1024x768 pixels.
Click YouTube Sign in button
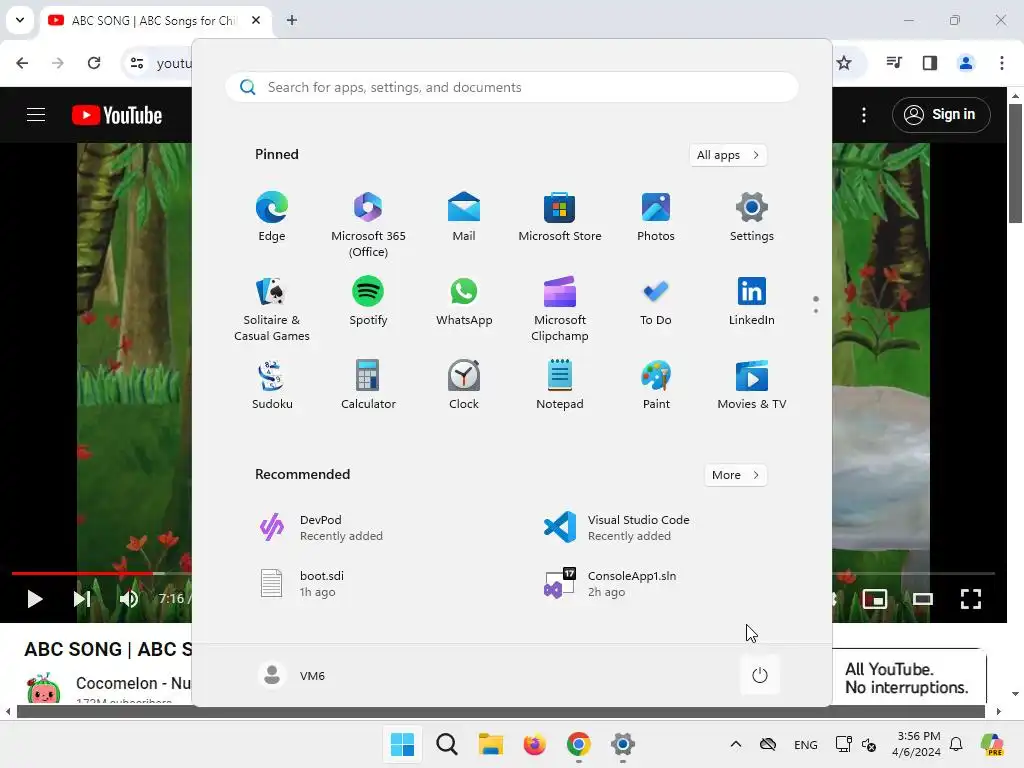point(941,114)
